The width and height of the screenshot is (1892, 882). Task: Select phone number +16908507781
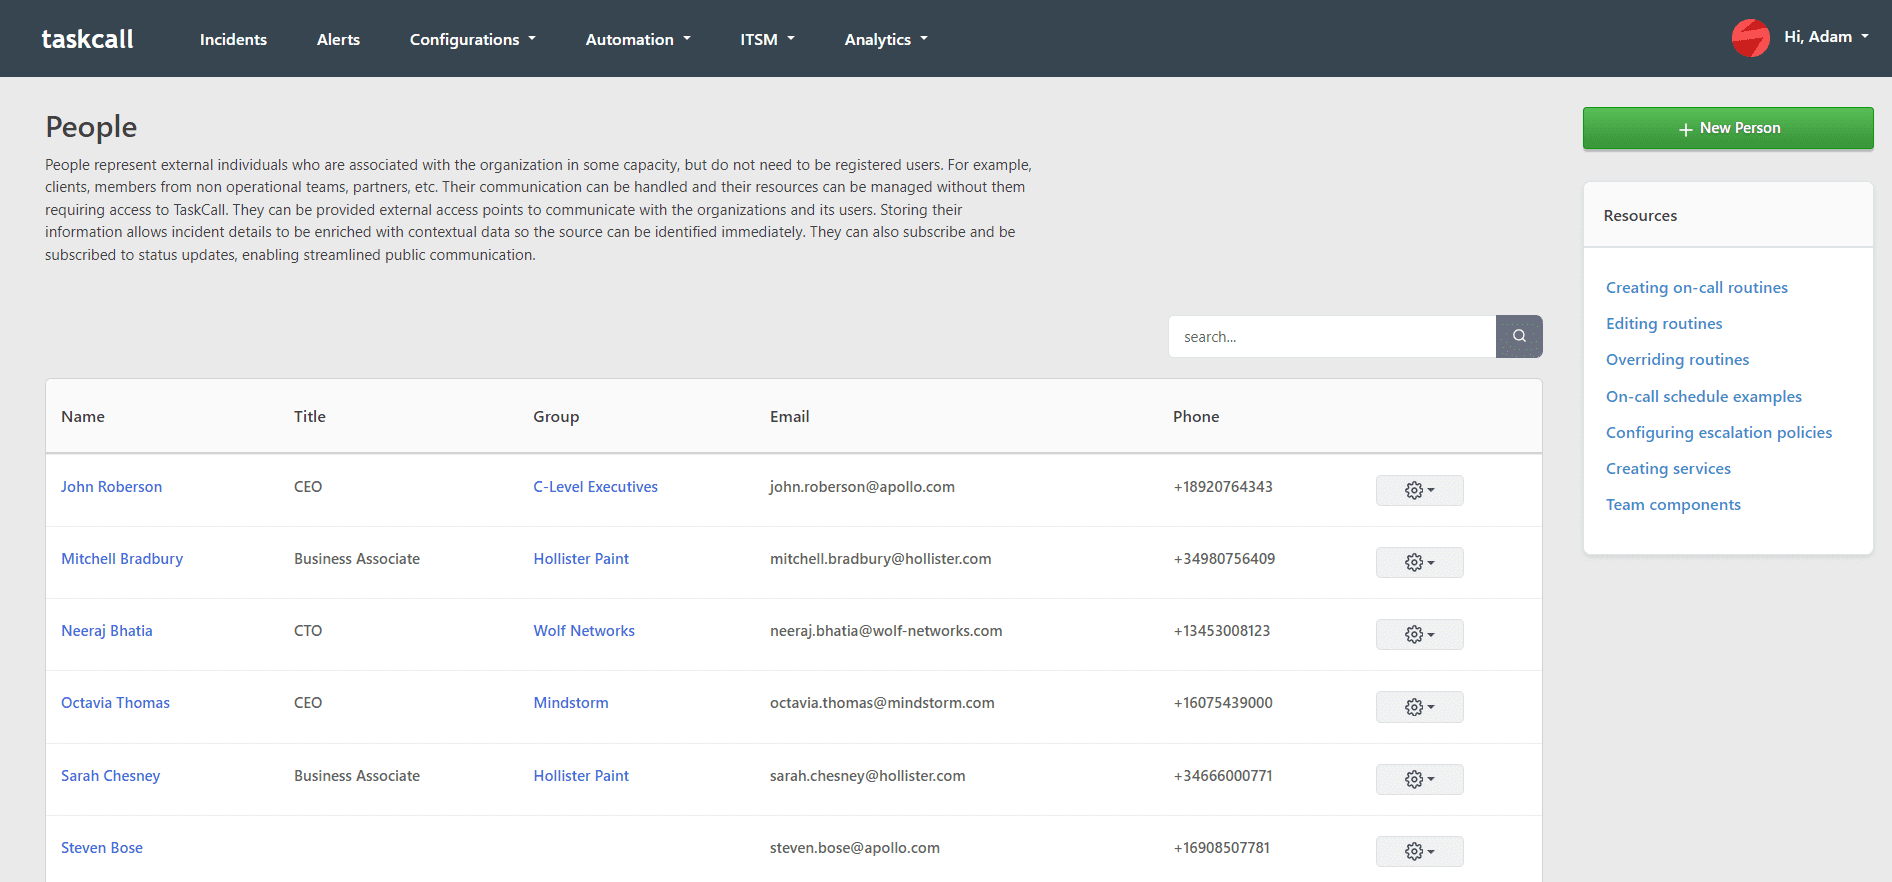point(1222,848)
